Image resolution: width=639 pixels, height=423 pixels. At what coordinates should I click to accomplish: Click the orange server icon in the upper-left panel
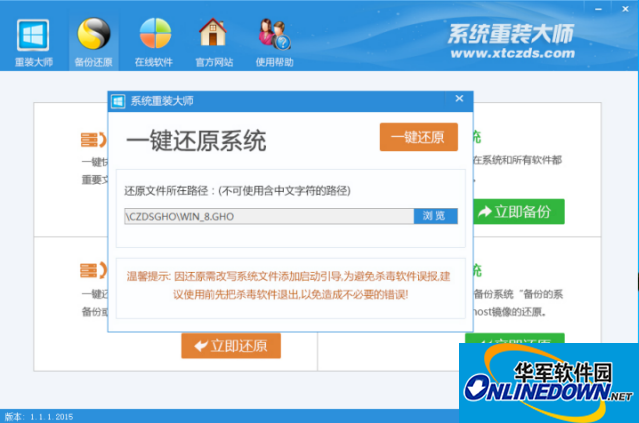(93, 140)
